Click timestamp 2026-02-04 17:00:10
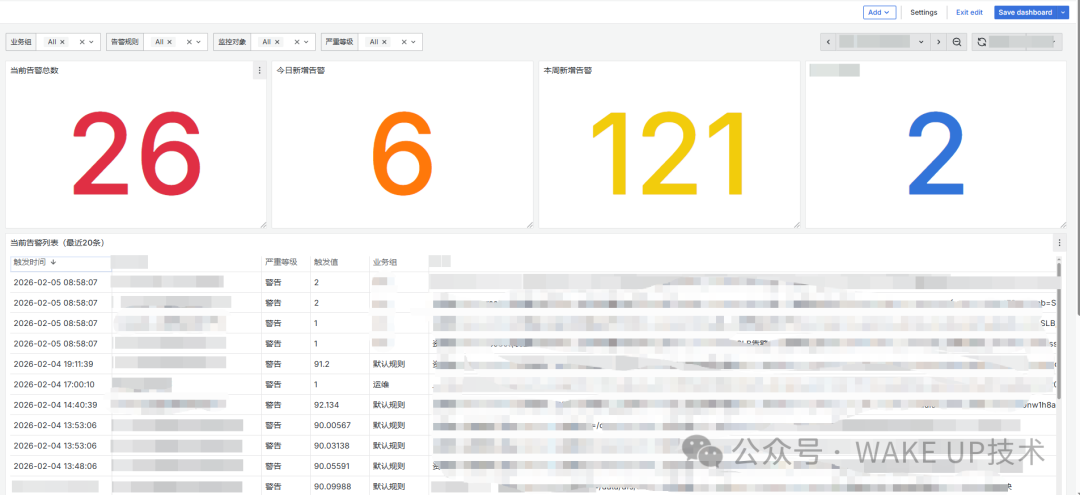Viewport: 1080px width, 495px height. pyautogui.click(x=54, y=384)
